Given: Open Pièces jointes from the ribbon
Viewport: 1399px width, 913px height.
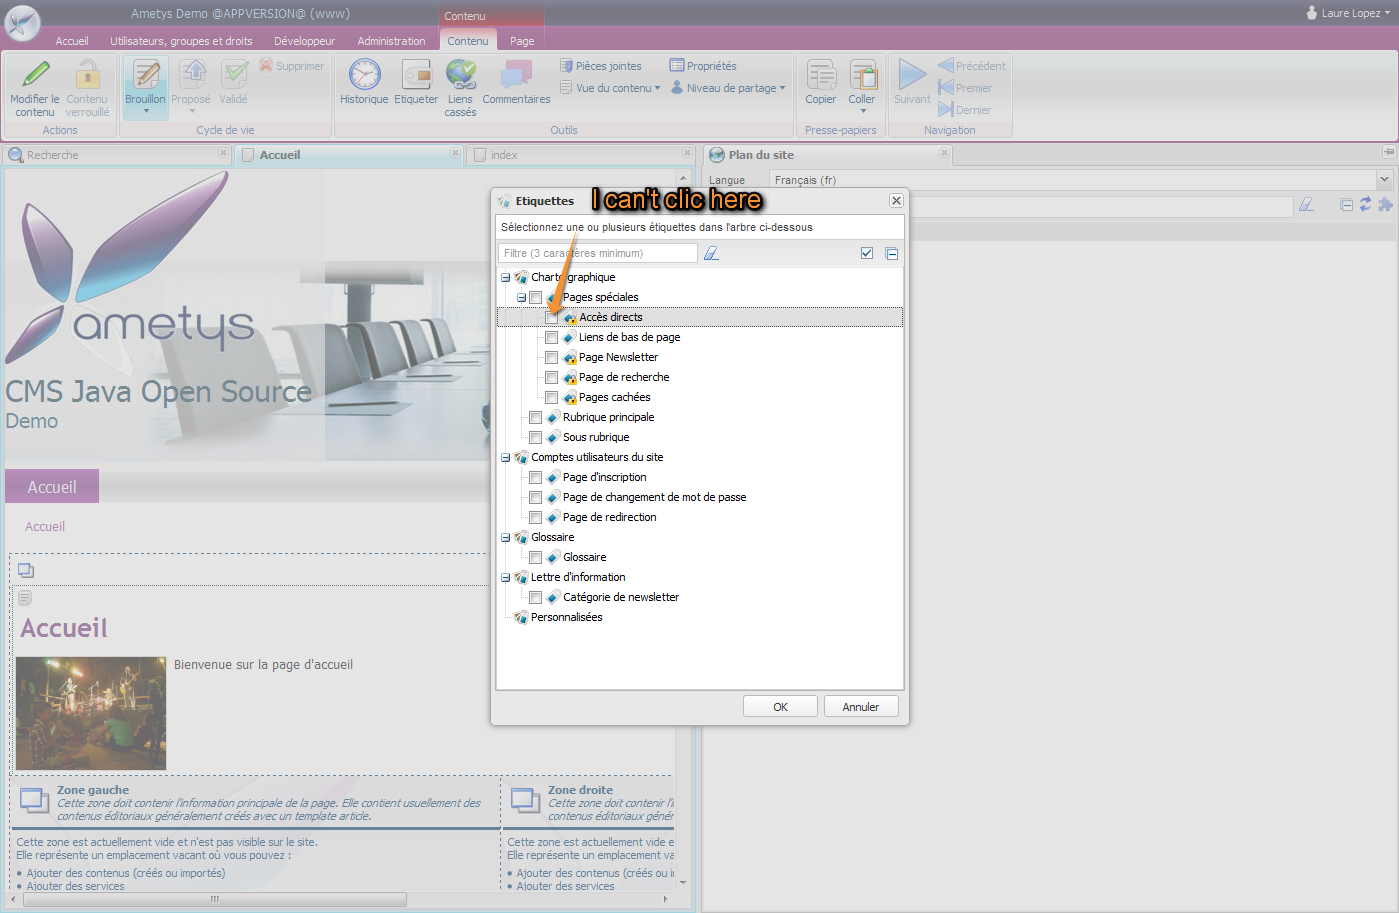Looking at the screenshot, I should click(601, 66).
